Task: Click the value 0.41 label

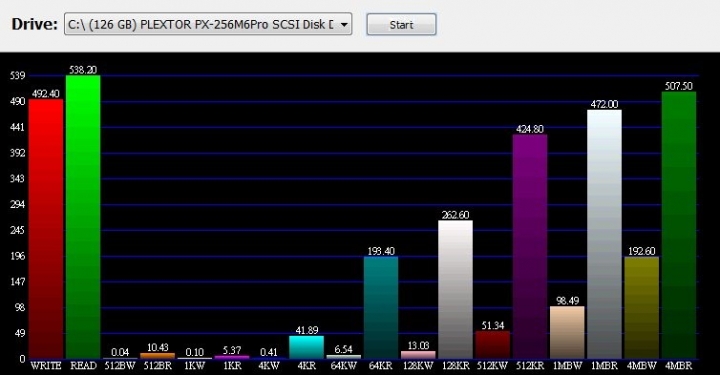Action: coord(269,352)
